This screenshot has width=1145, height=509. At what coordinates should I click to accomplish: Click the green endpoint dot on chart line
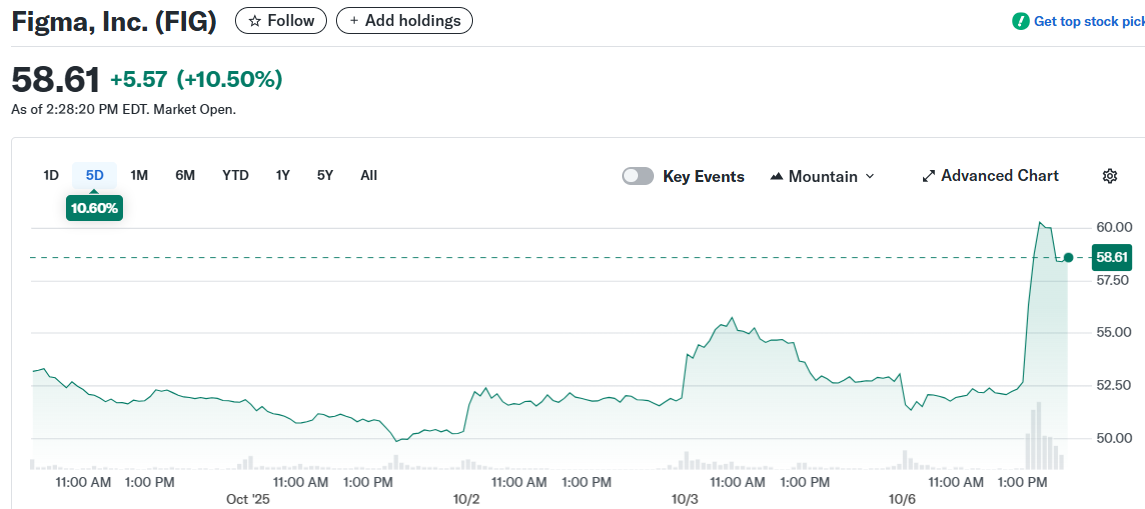1068,258
